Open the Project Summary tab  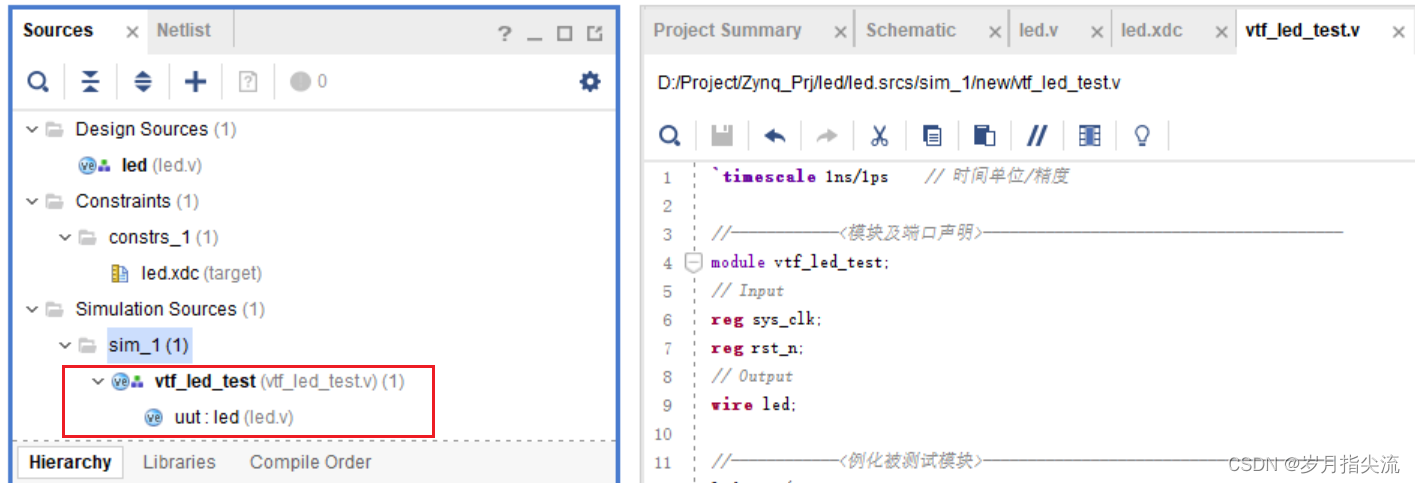727,30
